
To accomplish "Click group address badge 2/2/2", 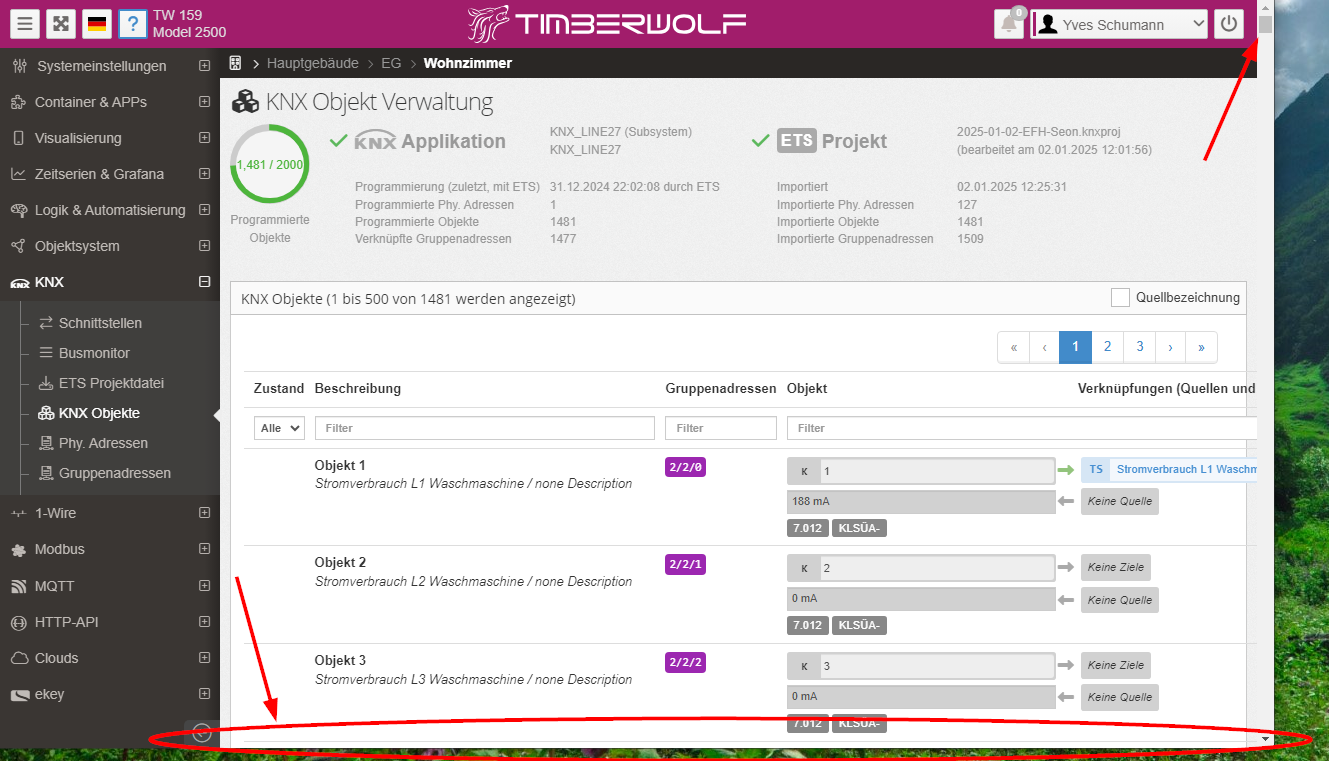I will point(685,663).
